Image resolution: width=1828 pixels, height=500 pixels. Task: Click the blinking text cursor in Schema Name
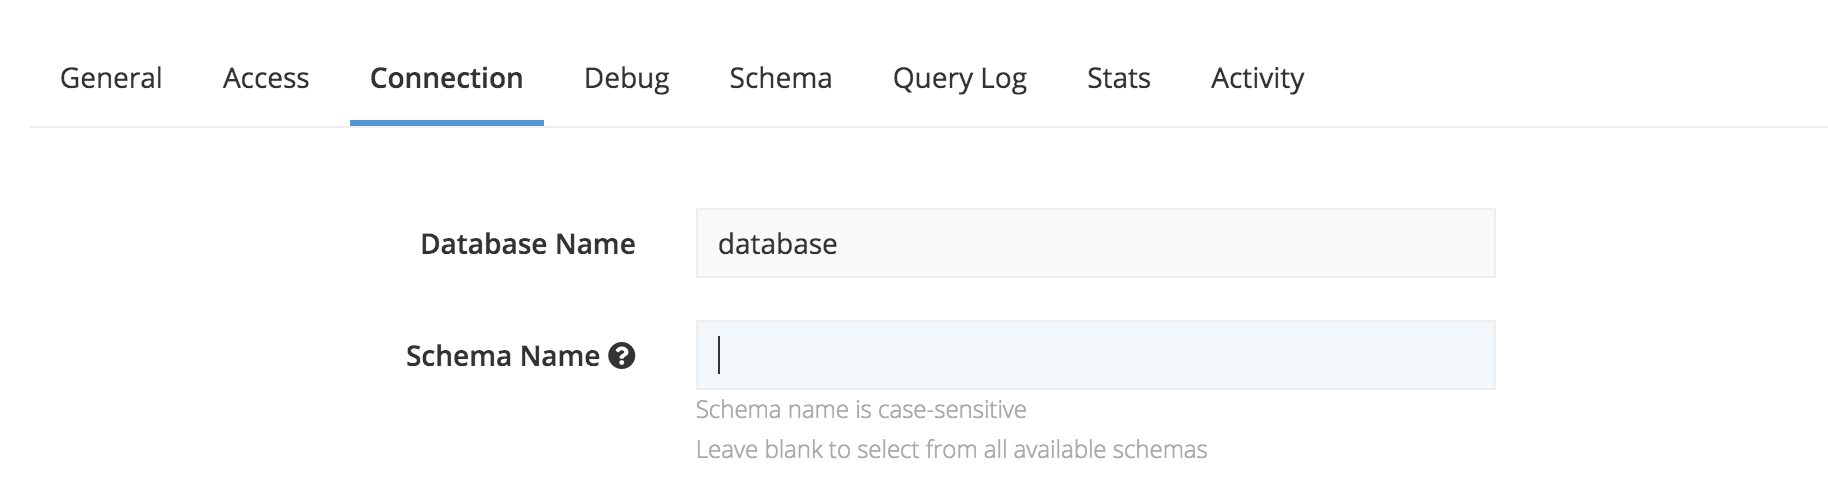[719, 355]
